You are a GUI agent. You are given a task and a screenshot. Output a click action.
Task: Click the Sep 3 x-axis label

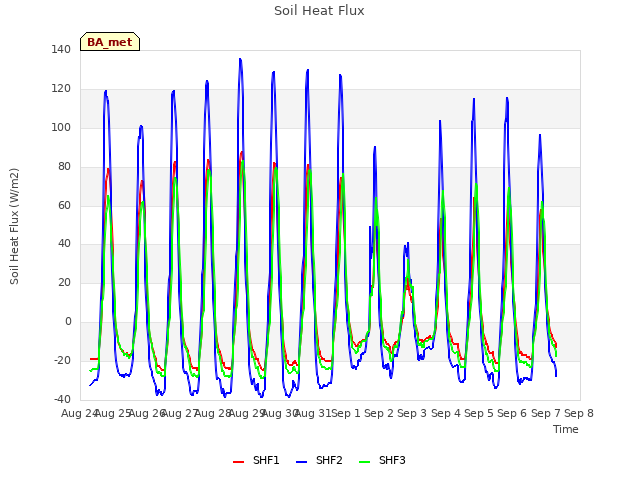coord(412,413)
